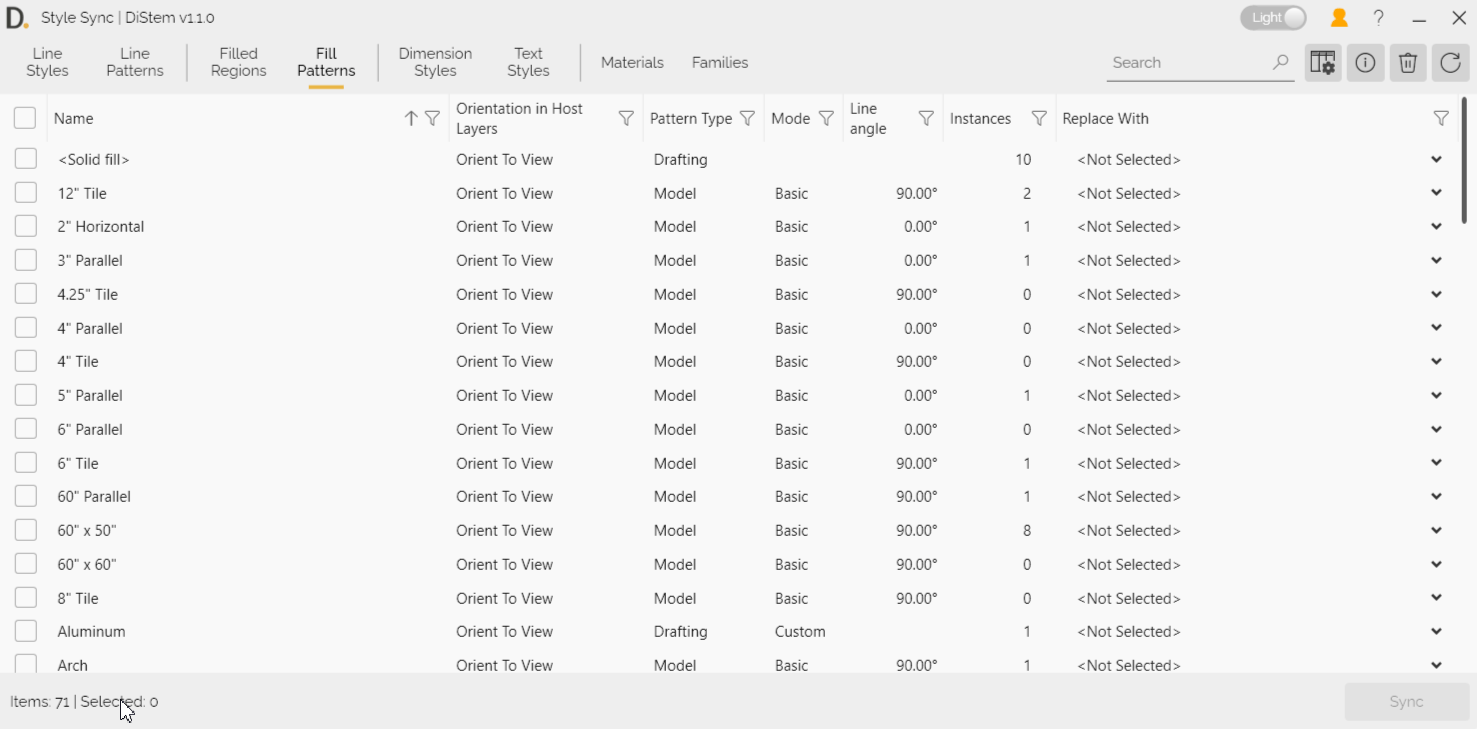Click the Search input field

[1188, 62]
